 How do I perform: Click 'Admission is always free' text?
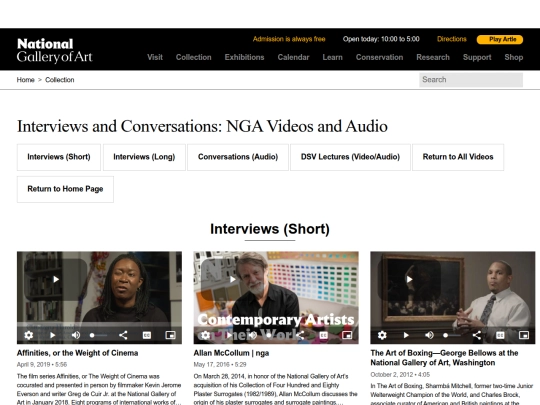coord(289,39)
